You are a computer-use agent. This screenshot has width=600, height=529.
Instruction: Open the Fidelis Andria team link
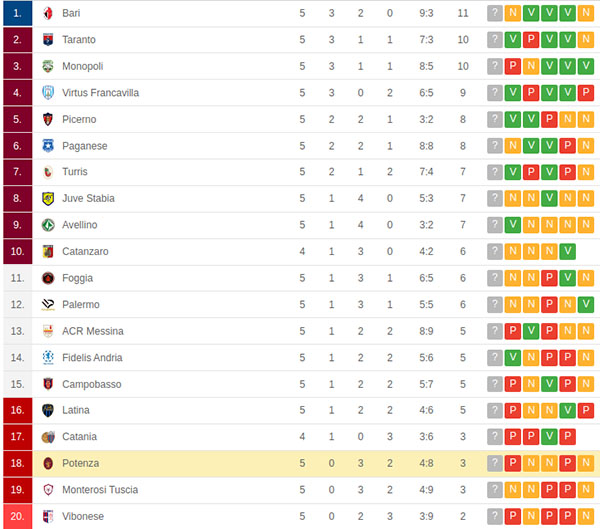92,357
